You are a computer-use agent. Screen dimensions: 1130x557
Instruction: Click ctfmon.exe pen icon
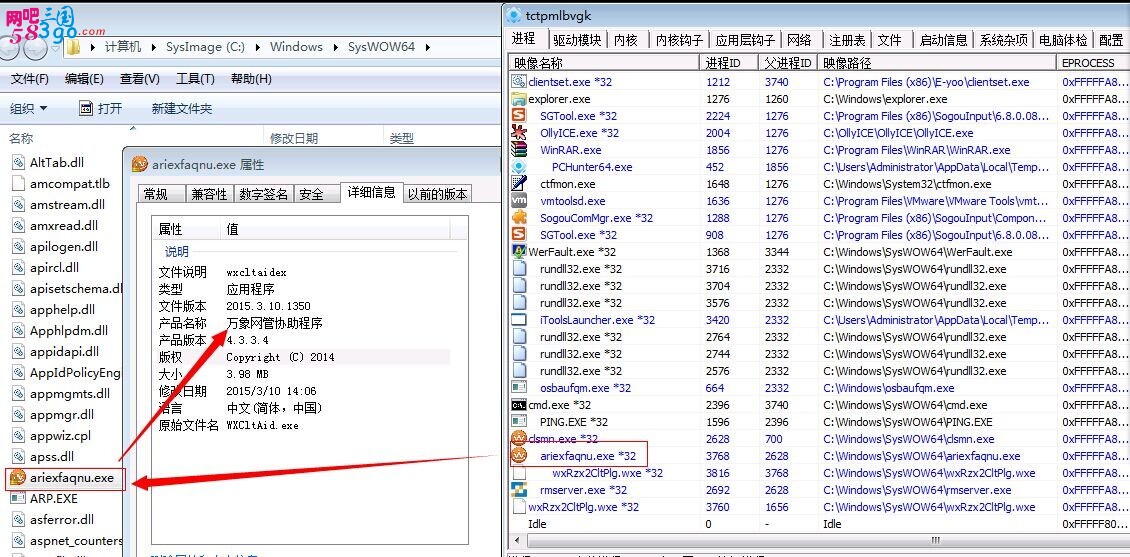click(x=519, y=184)
